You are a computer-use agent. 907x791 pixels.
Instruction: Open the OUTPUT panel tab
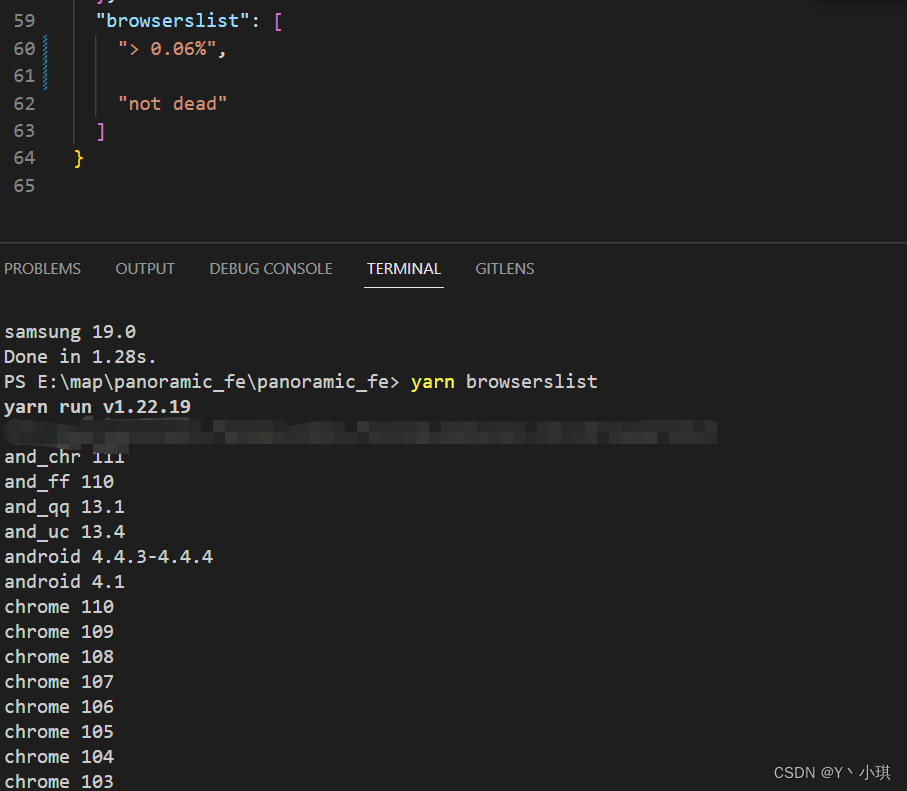(x=144, y=268)
